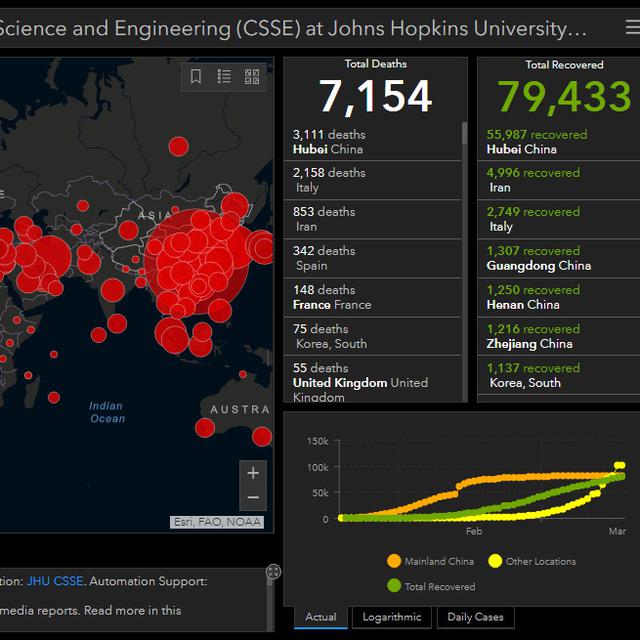The image size is (640, 640).
Task: Switch to the Logarithmic chart tab
Action: click(x=392, y=617)
